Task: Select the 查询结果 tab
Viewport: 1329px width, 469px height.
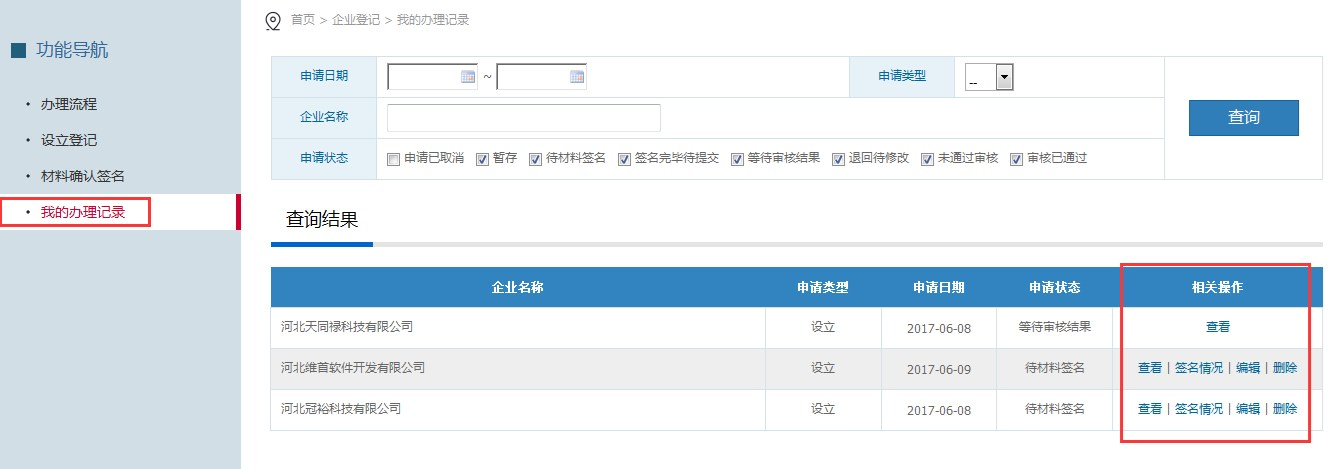Action: [x=321, y=220]
